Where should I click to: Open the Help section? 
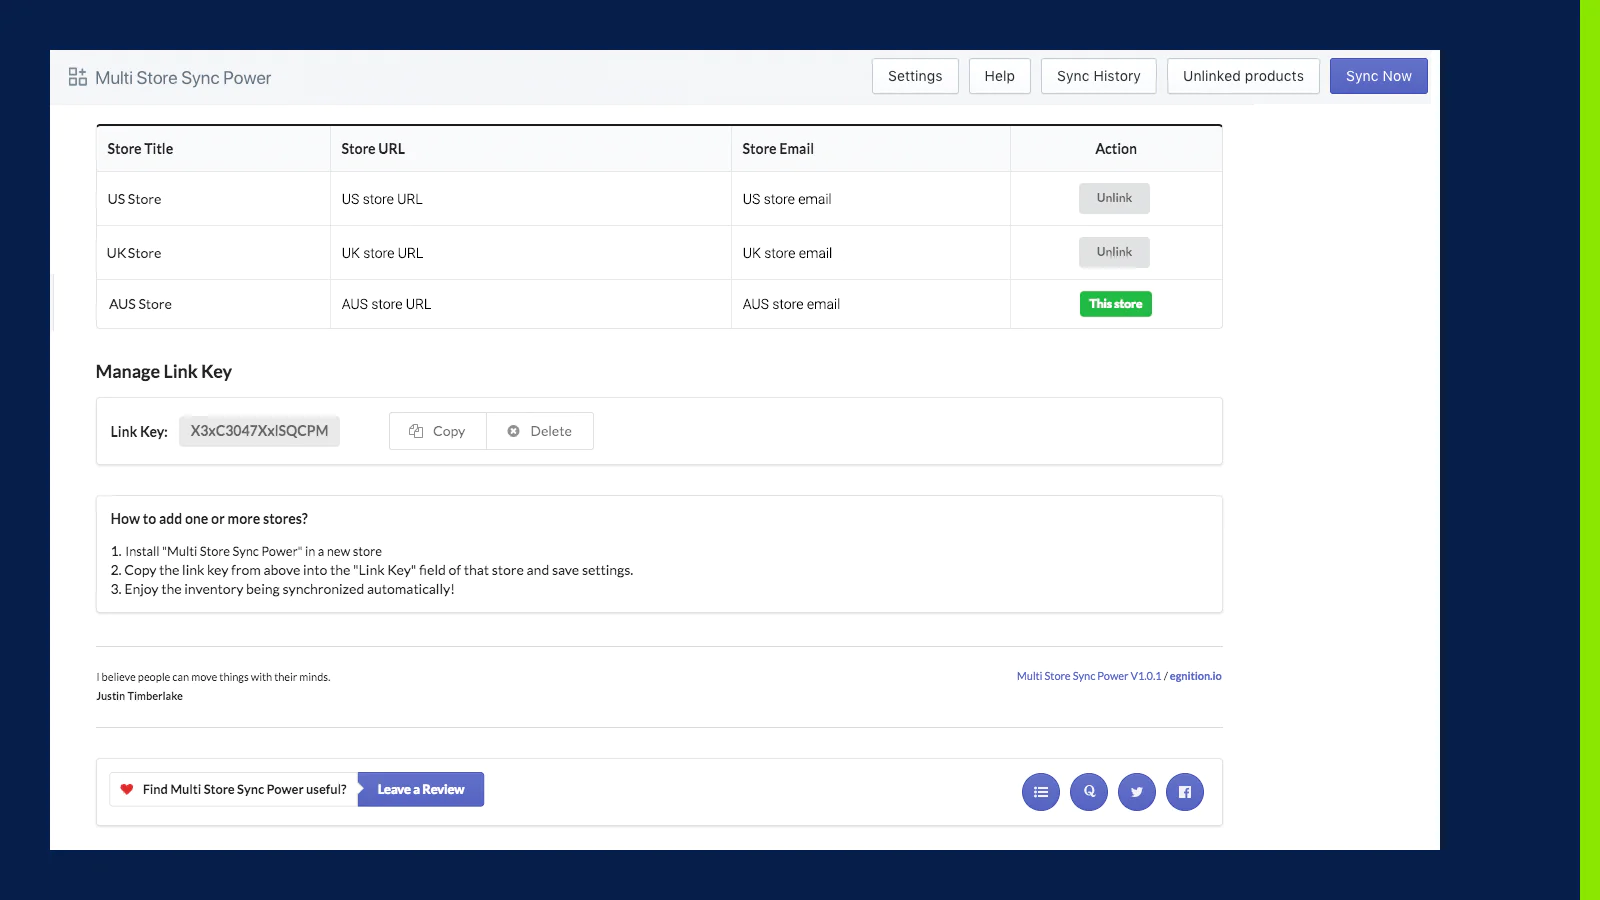(x=999, y=75)
